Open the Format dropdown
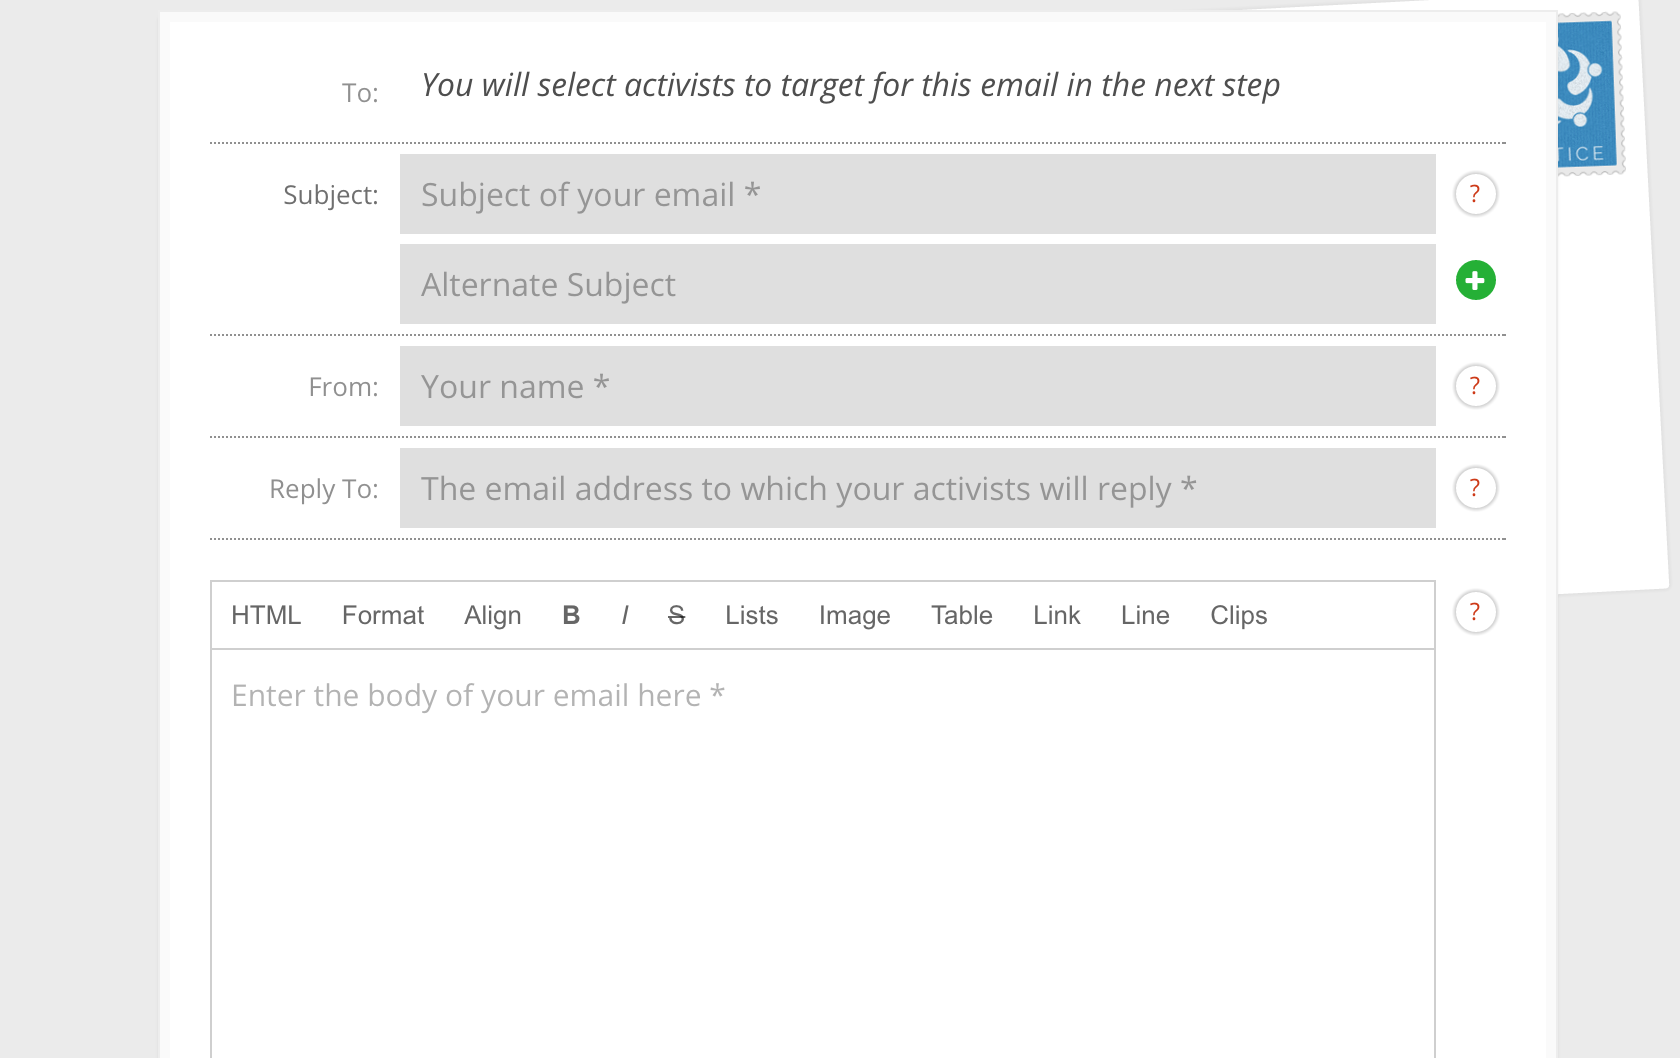This screenshot has height=1058, width=1680. [x=383, y=615]
